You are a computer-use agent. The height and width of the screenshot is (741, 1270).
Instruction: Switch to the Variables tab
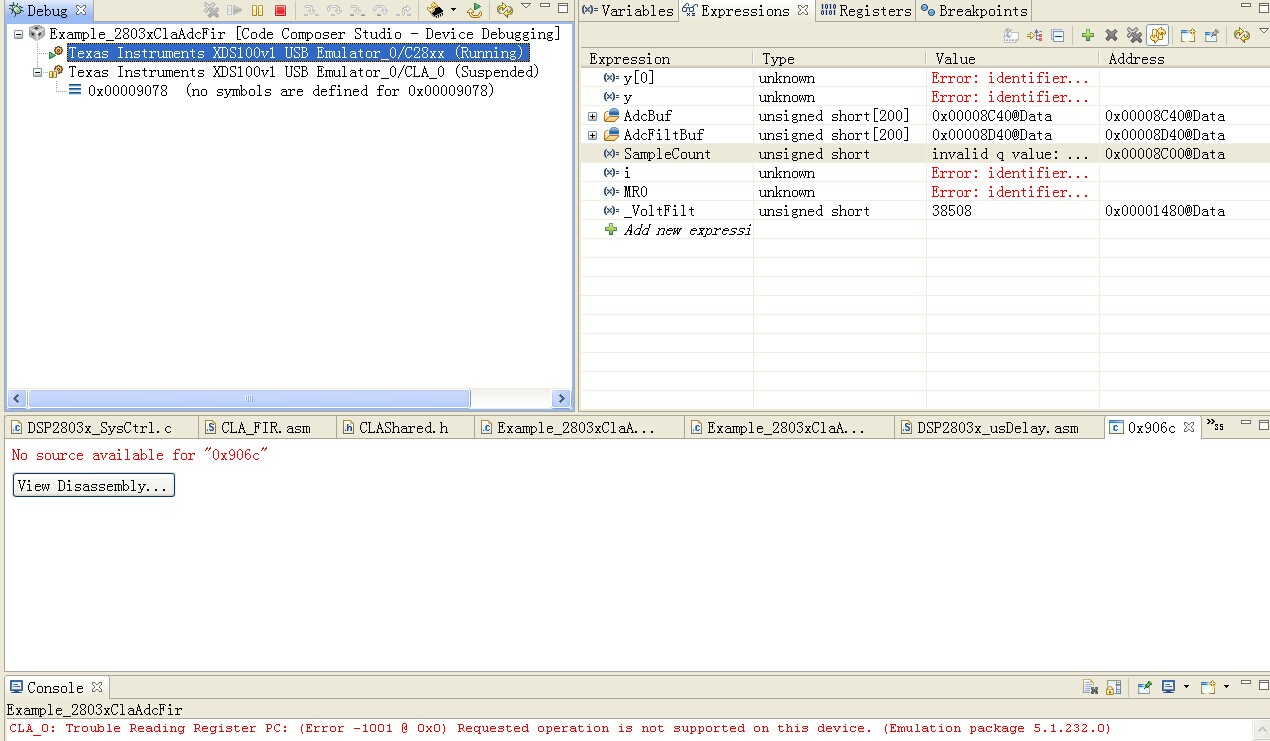(x=628, y=11)
